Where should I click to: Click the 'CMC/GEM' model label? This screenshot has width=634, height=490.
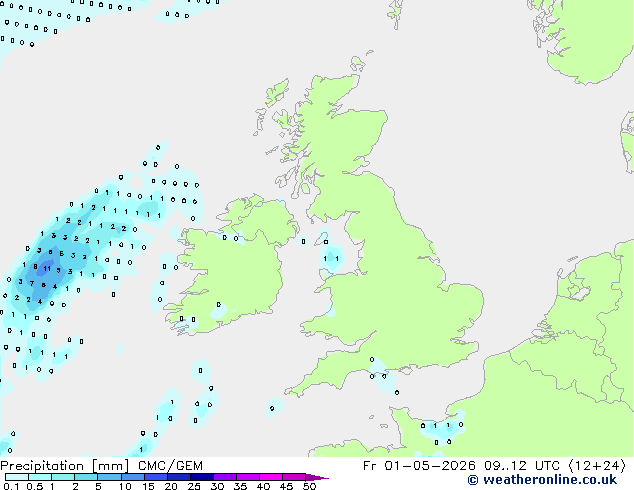coord(170,466)
